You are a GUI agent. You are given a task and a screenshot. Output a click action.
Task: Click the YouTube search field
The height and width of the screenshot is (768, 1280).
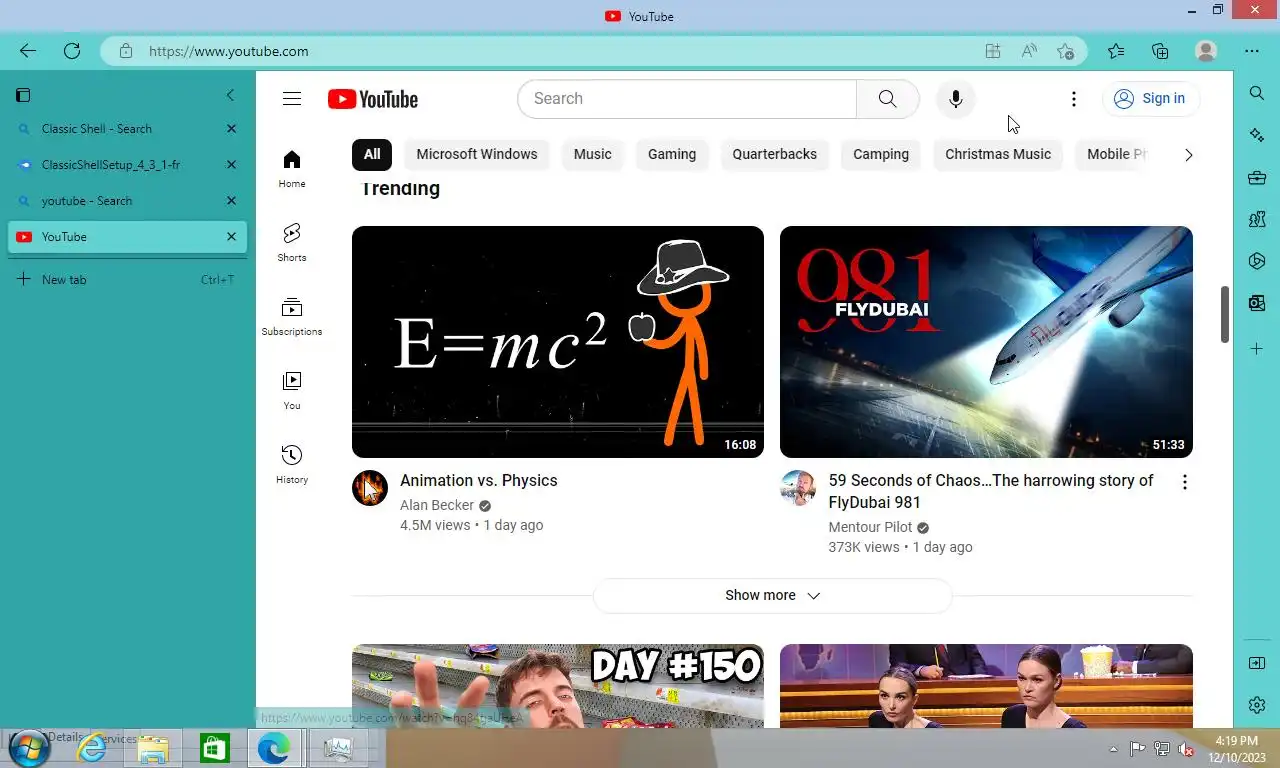(687, 98)
